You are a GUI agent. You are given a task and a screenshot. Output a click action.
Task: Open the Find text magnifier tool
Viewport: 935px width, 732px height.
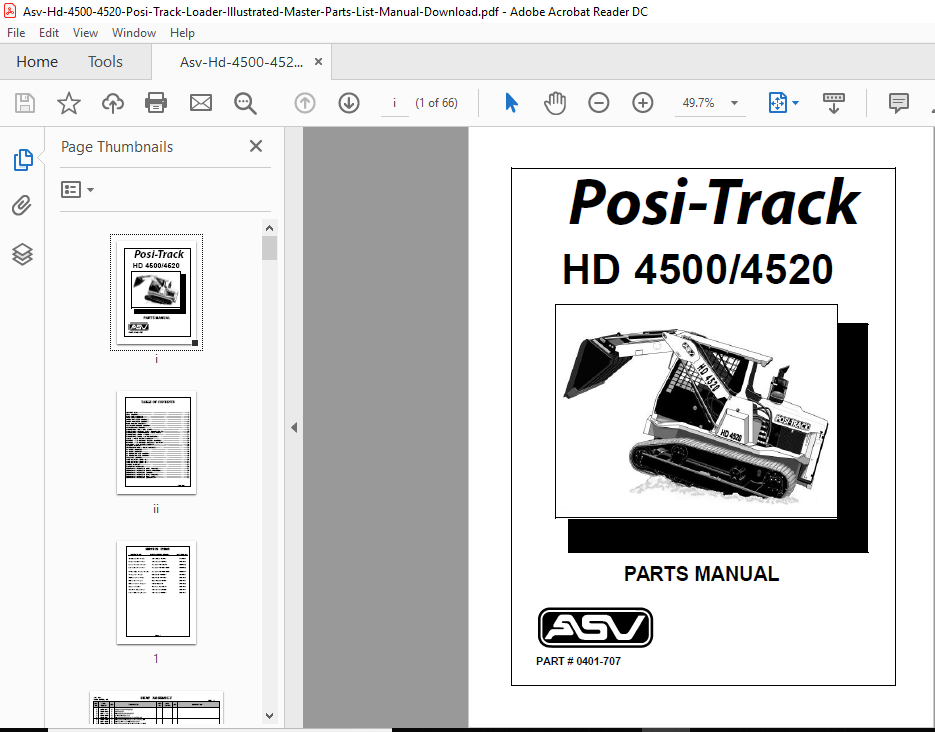pos(245,103)
